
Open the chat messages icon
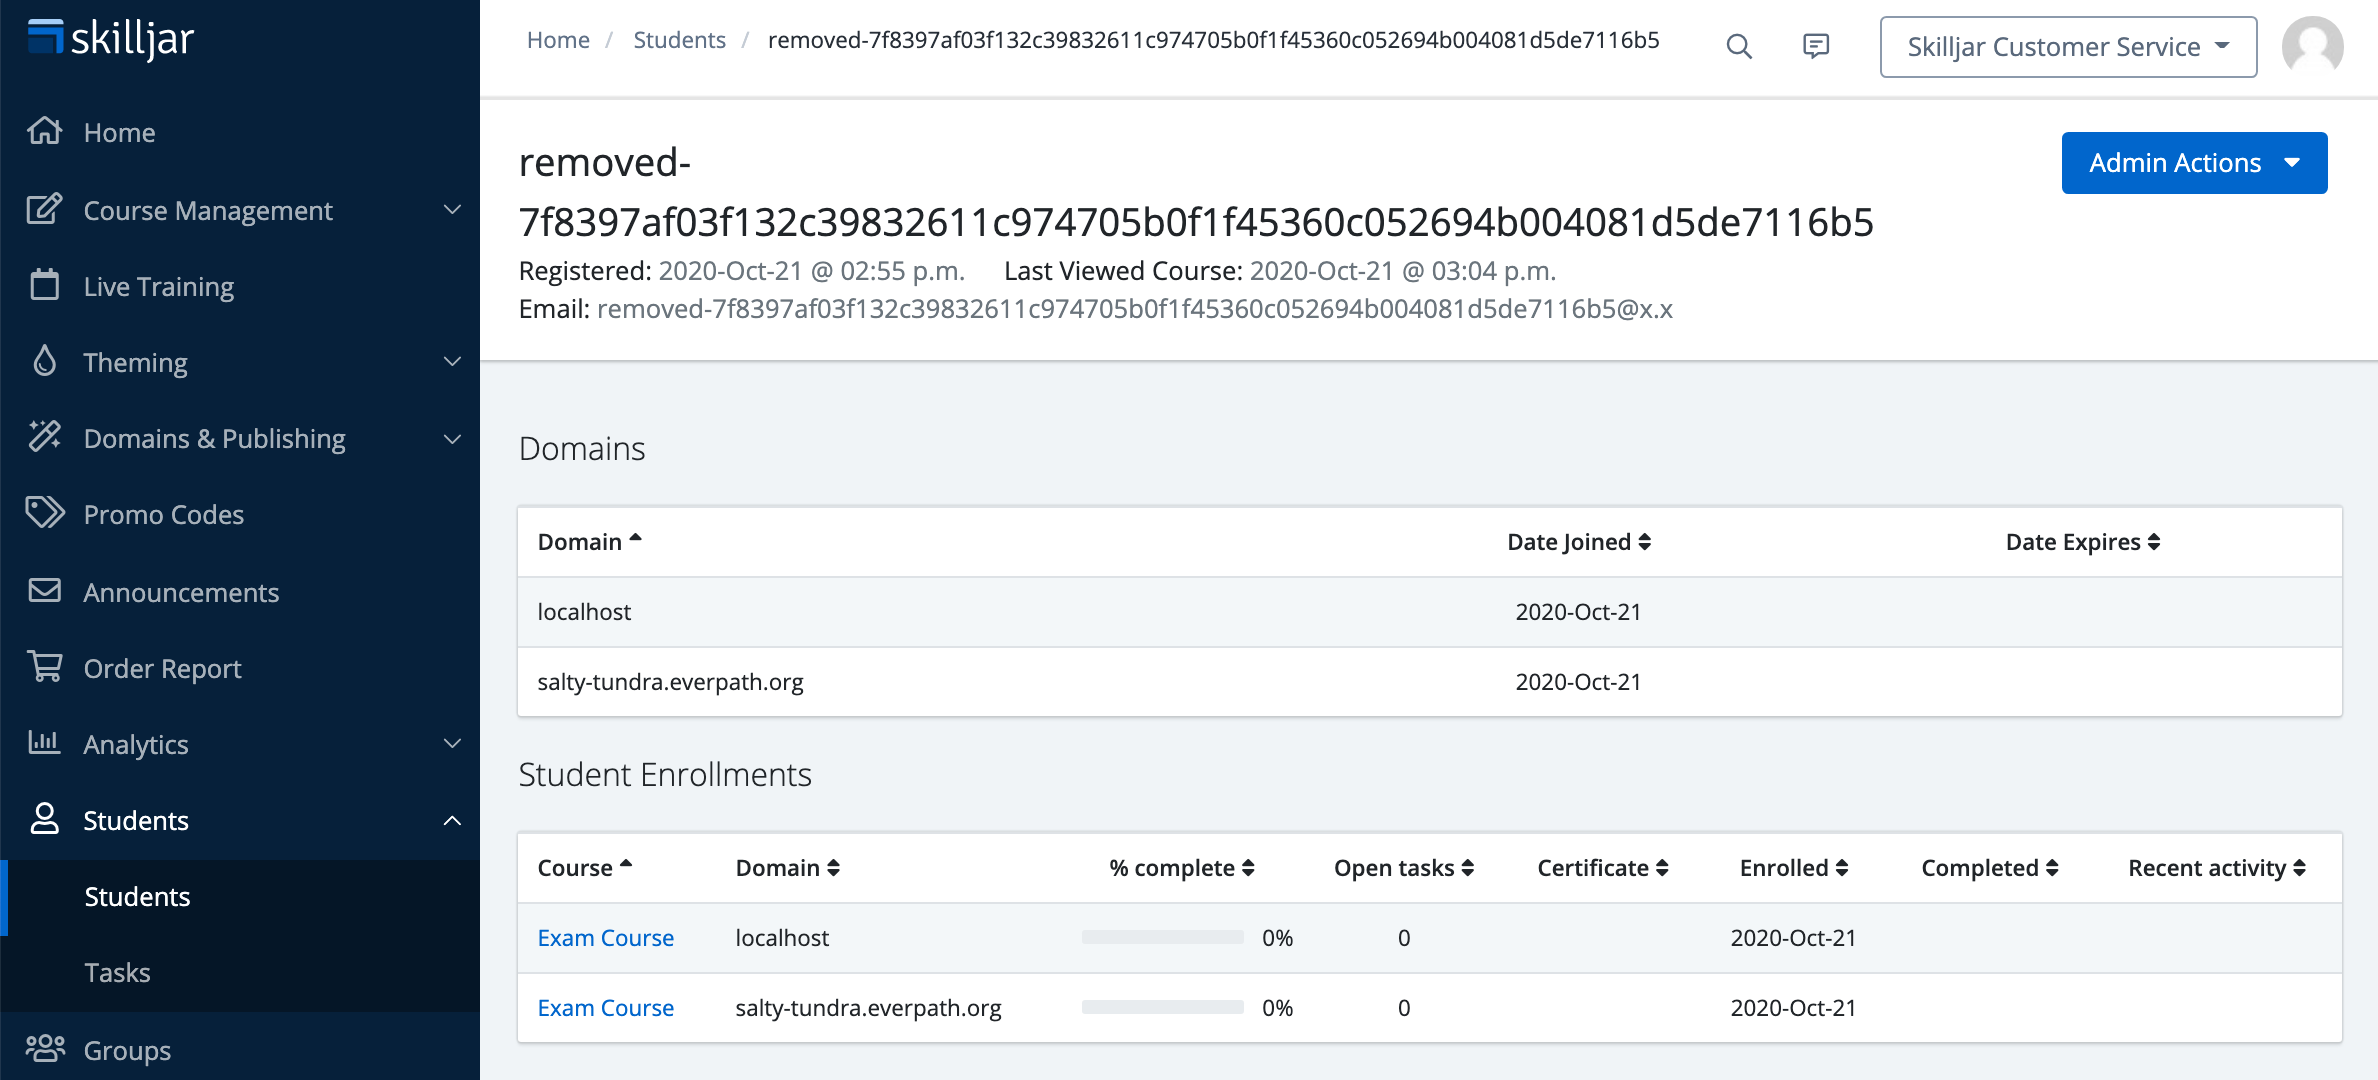pos(1816,46)
